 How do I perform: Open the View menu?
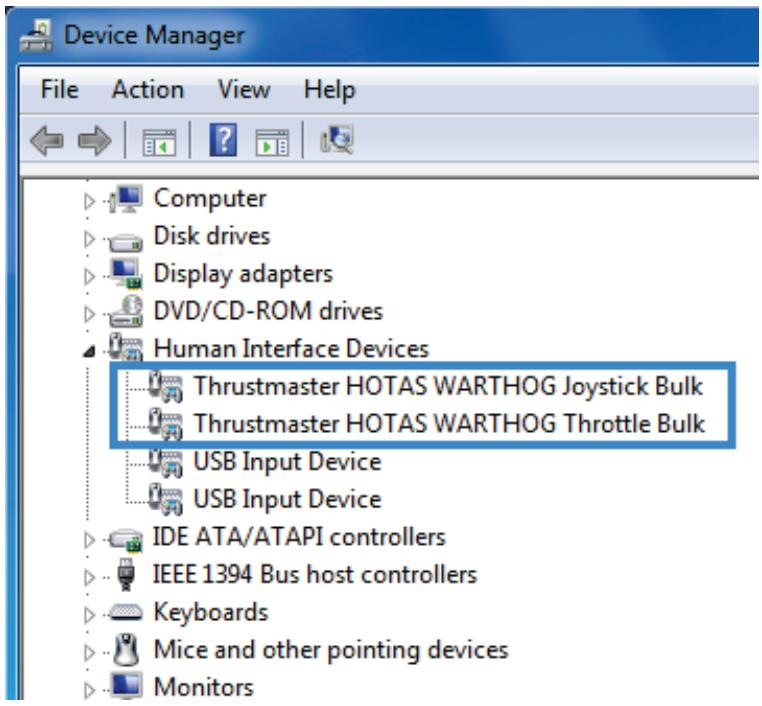pos(244,89)
